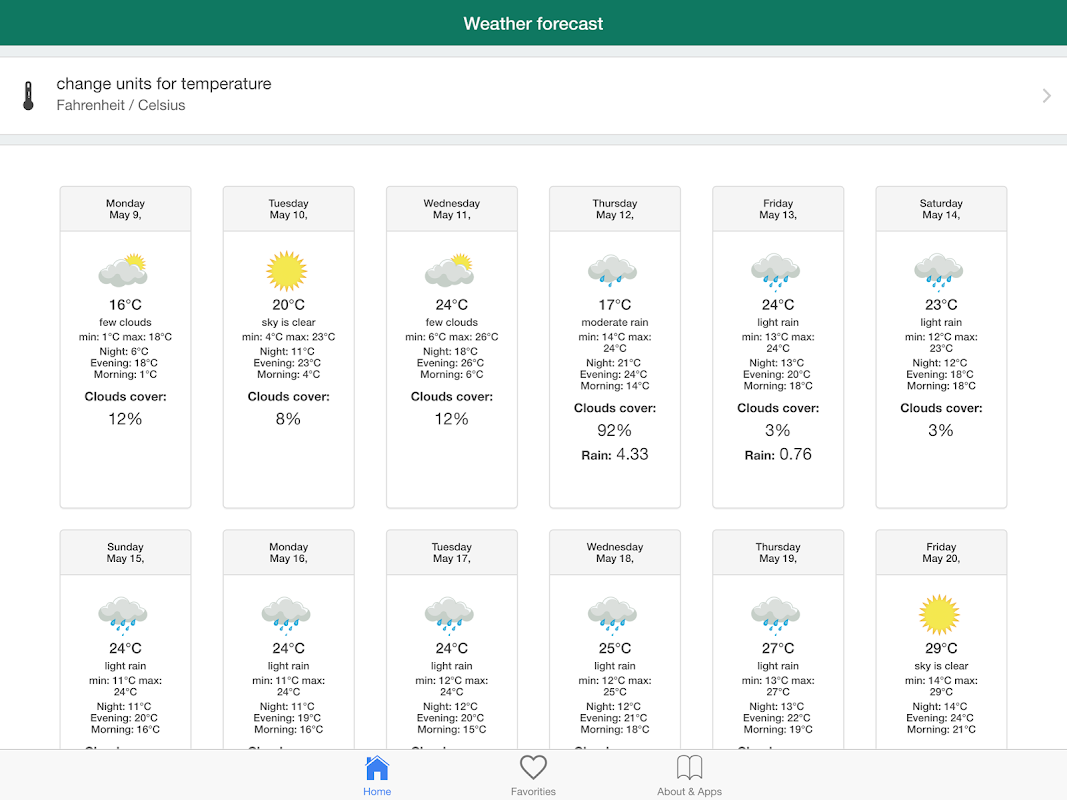Click Wednesday May 18 rain cloud icon
The width and height of the screenshot is (1067, 800).
pos(612,614)
